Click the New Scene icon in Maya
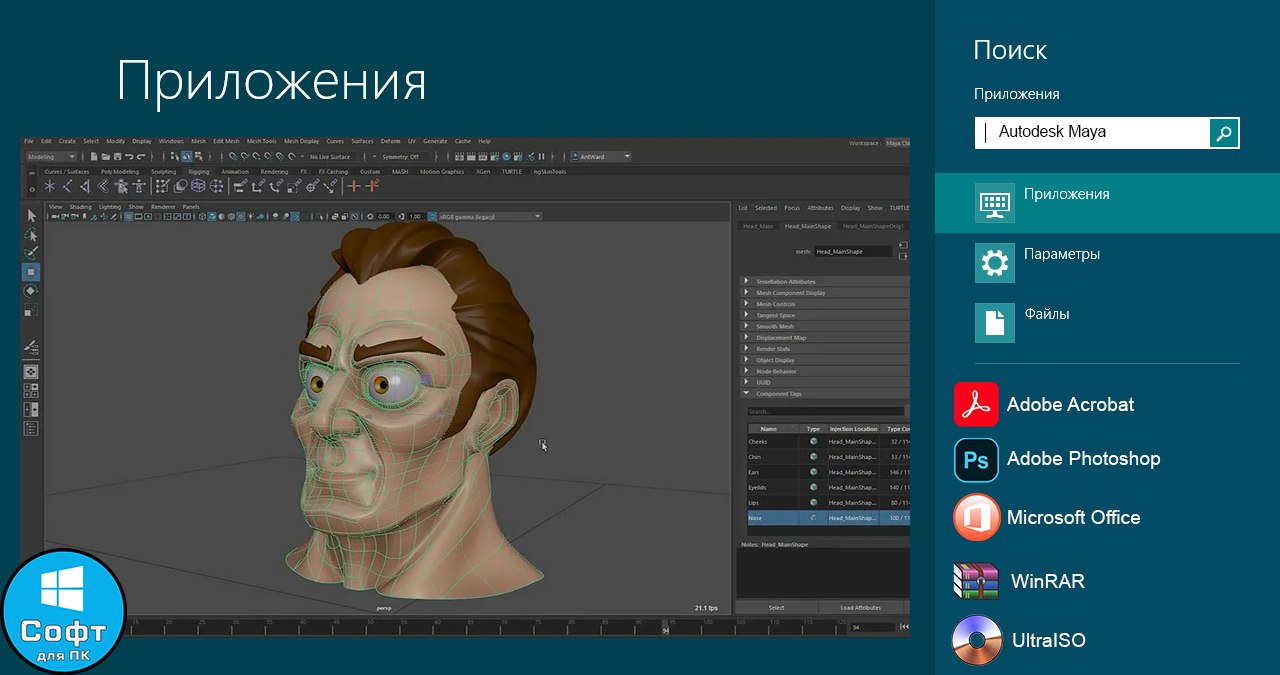 (x=93, y=157)
